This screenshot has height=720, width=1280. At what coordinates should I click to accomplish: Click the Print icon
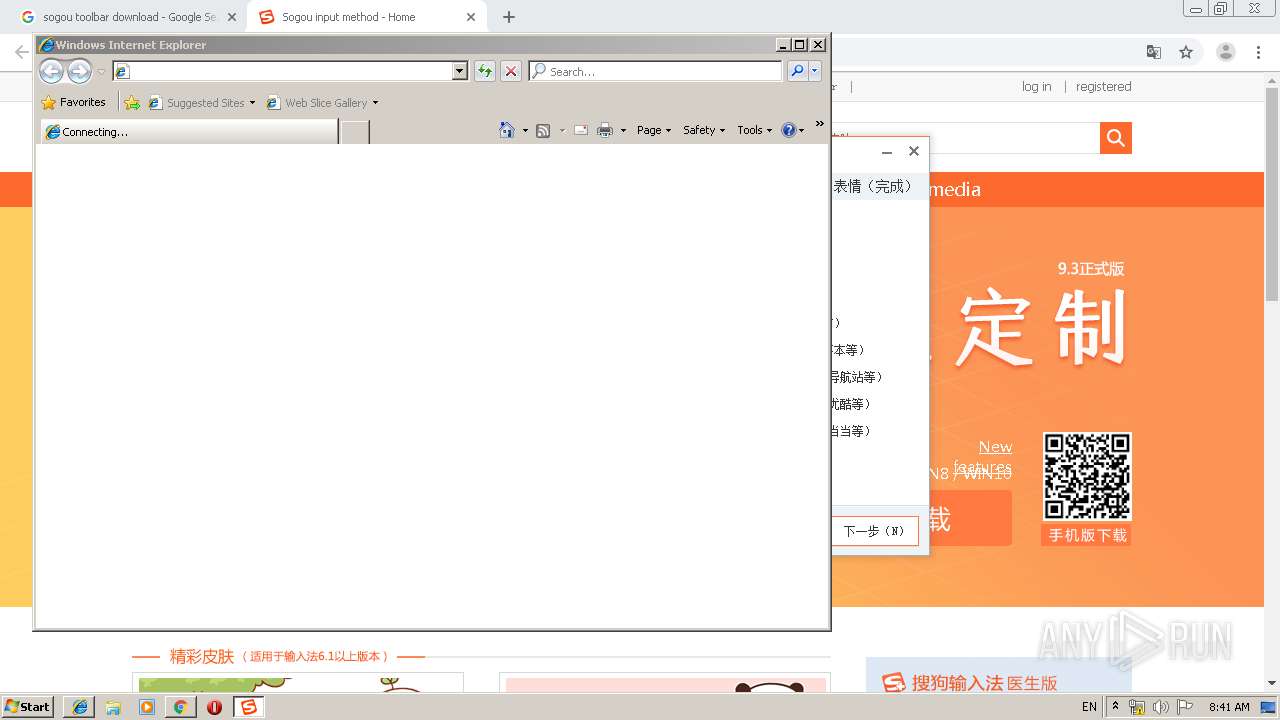pyautogui.click(x=605, y=130)
